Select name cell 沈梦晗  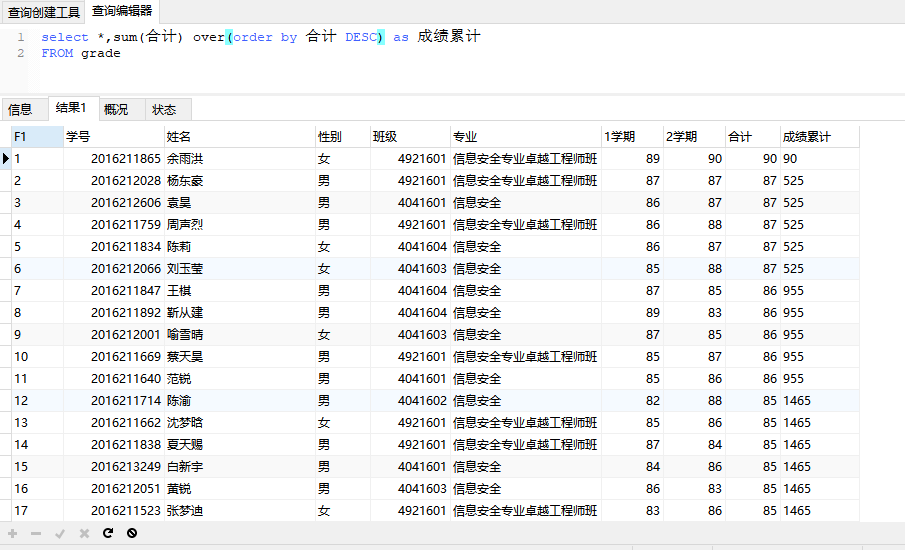tap(240, 422)
